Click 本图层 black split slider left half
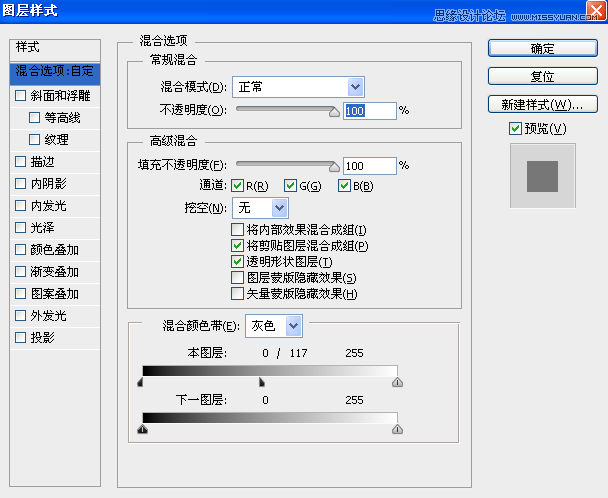This screenshot has width=608, height=498. [x=140, y=383]
